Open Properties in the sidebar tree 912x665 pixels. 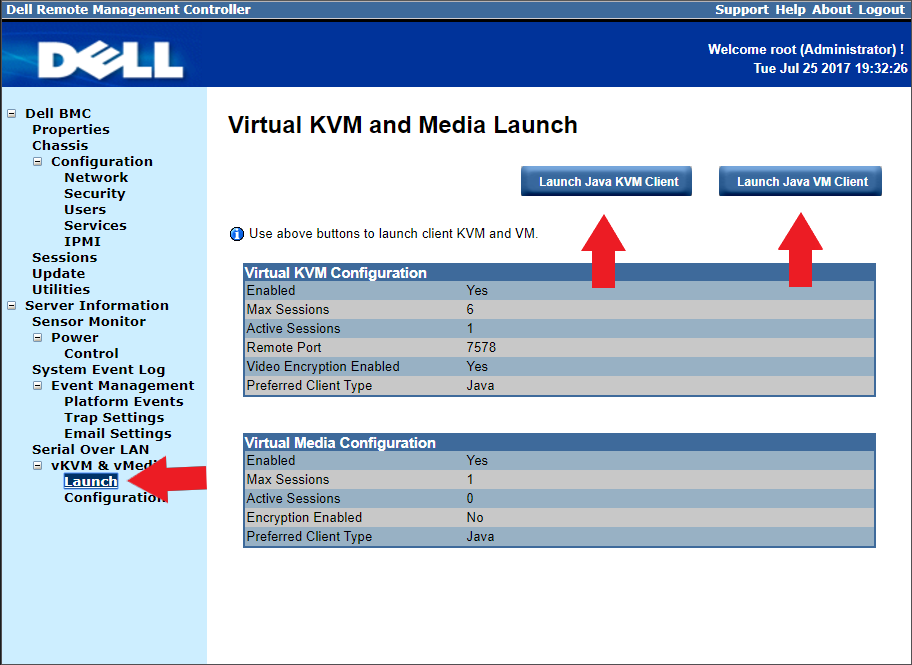click(71, 130)
